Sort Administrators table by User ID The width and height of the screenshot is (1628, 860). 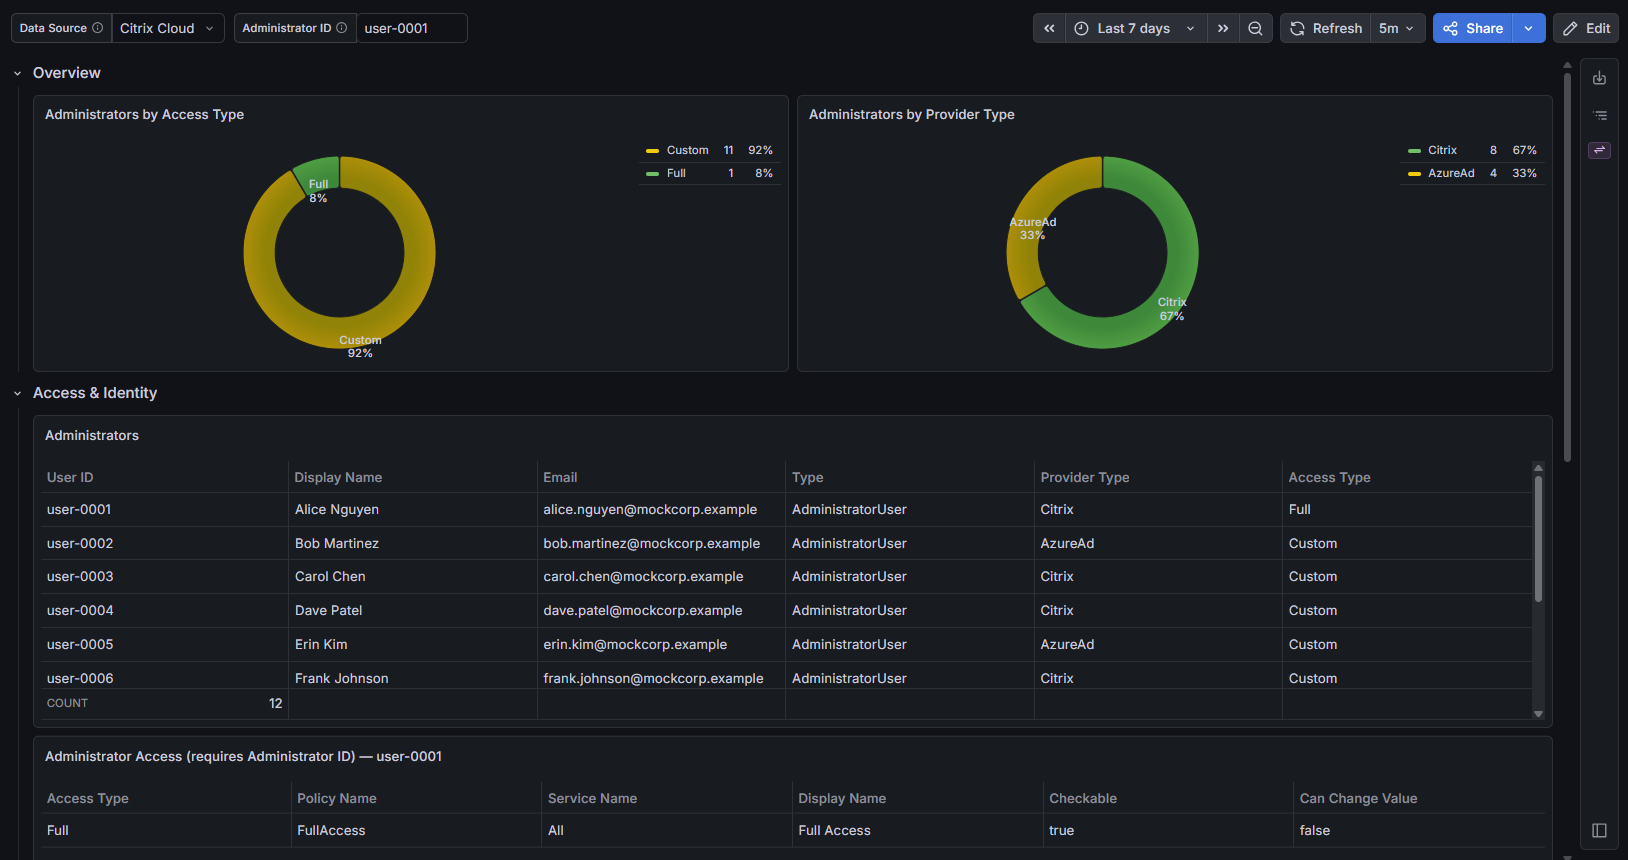pyautogui.click(x=70, y=477)
